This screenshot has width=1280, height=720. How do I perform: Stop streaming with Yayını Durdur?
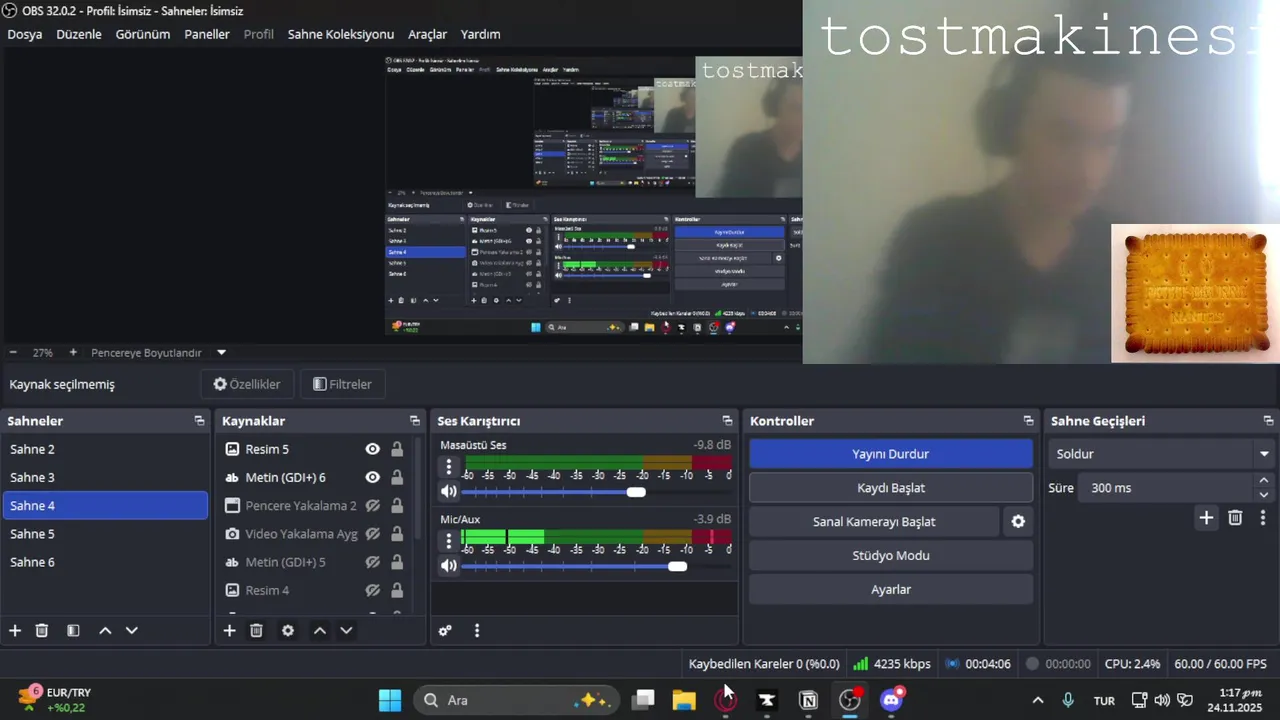click(x=891, y=454)
